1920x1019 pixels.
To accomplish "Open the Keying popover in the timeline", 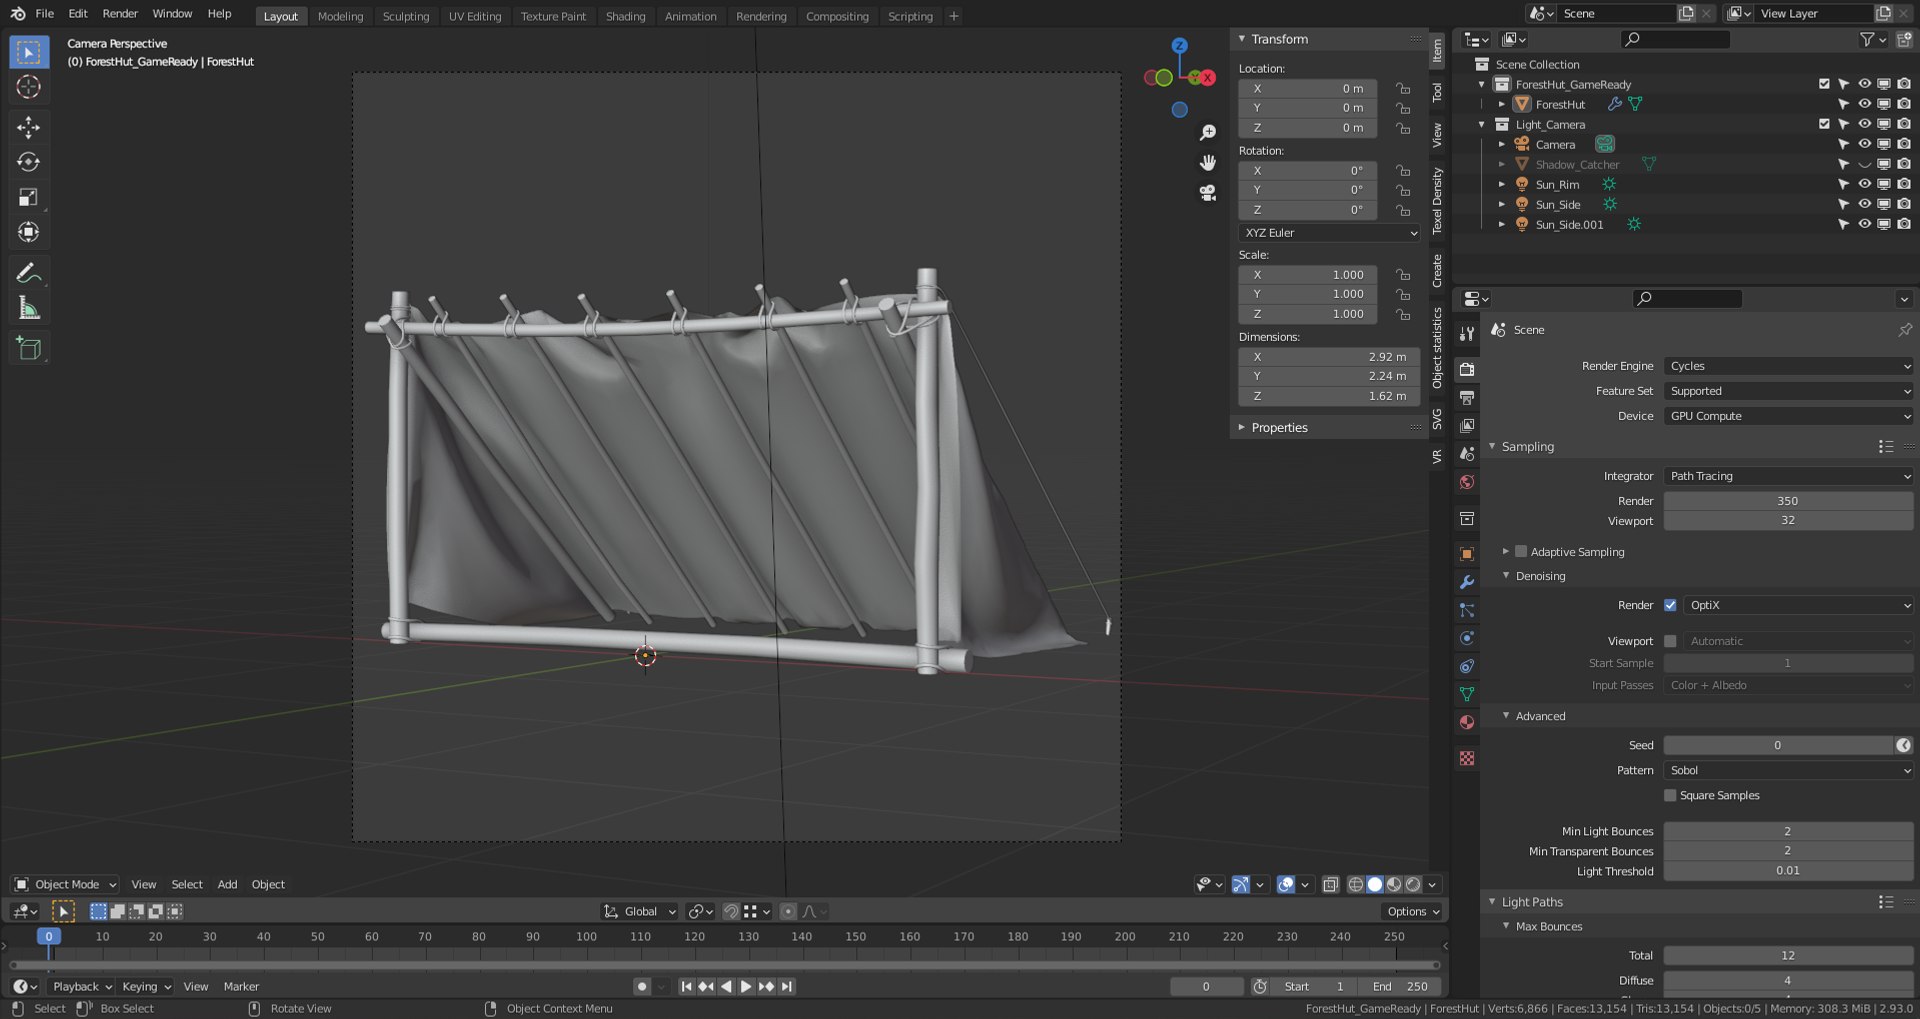I will point(146,986).
